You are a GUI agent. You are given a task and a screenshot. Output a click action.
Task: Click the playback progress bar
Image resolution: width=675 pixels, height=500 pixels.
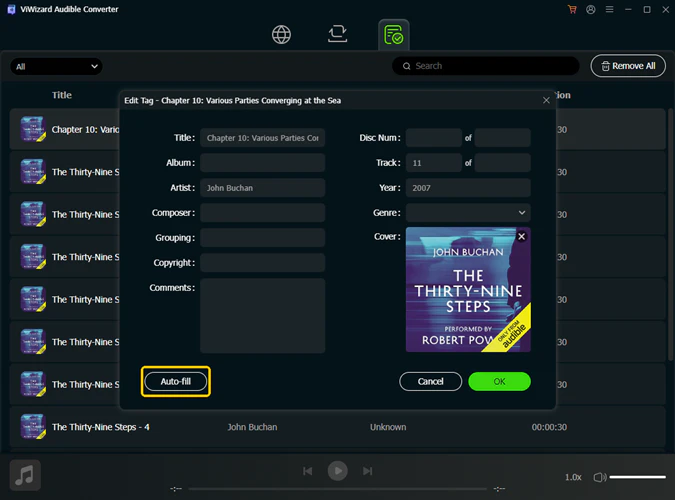(338, 489)
